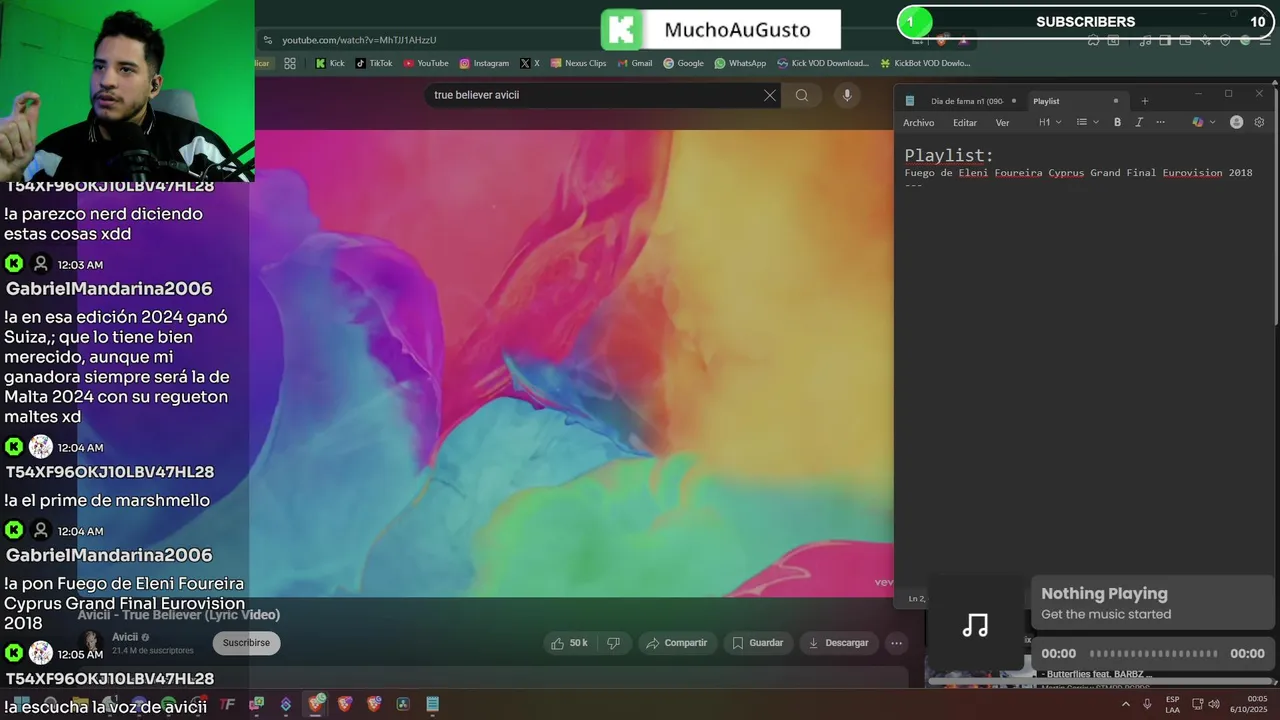Click the Copilot icon in Notepad
Screen dimensions: 1280x720
point(1198,122)
